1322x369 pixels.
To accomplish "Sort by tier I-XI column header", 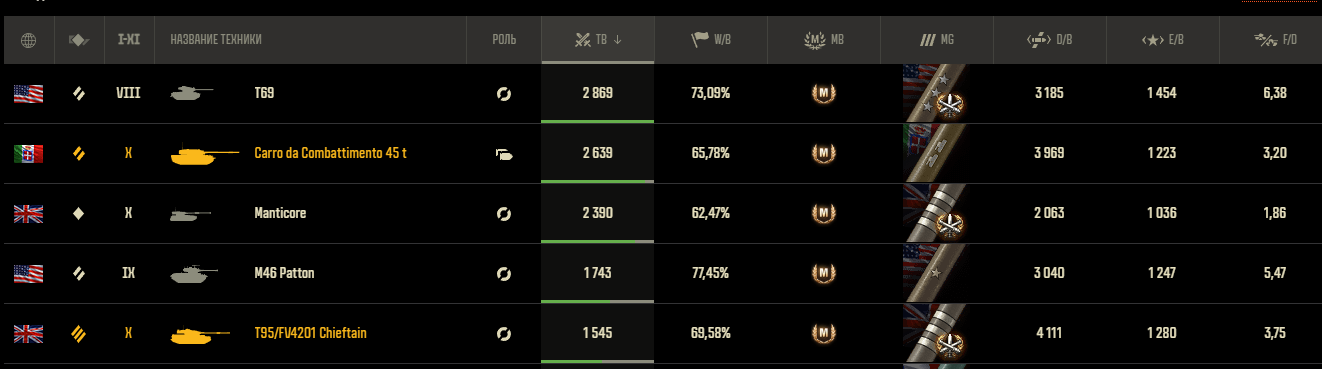I will point(128,41).
